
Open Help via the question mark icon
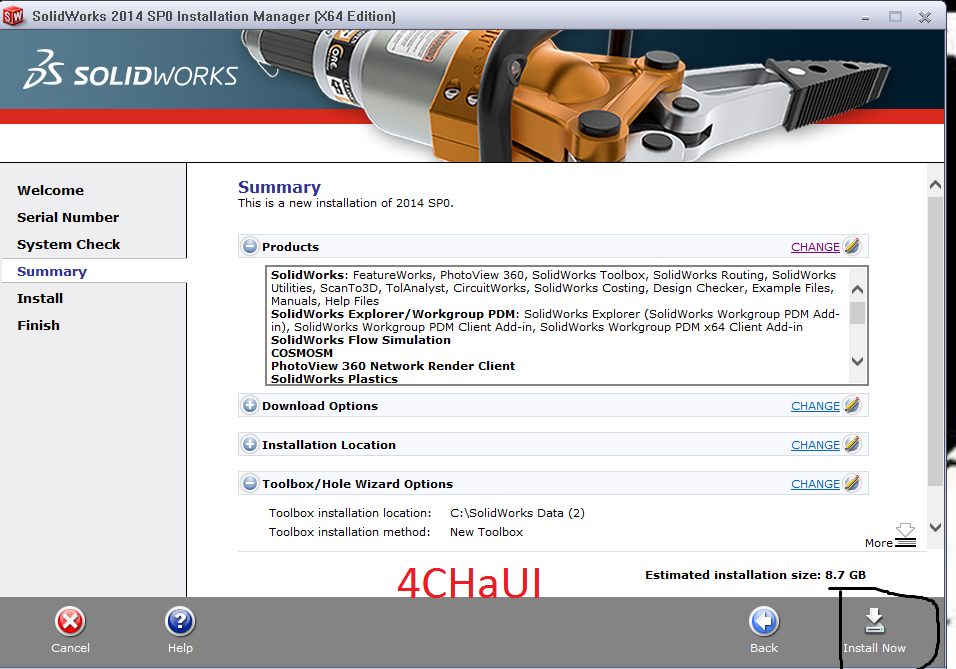pos(180,622)
